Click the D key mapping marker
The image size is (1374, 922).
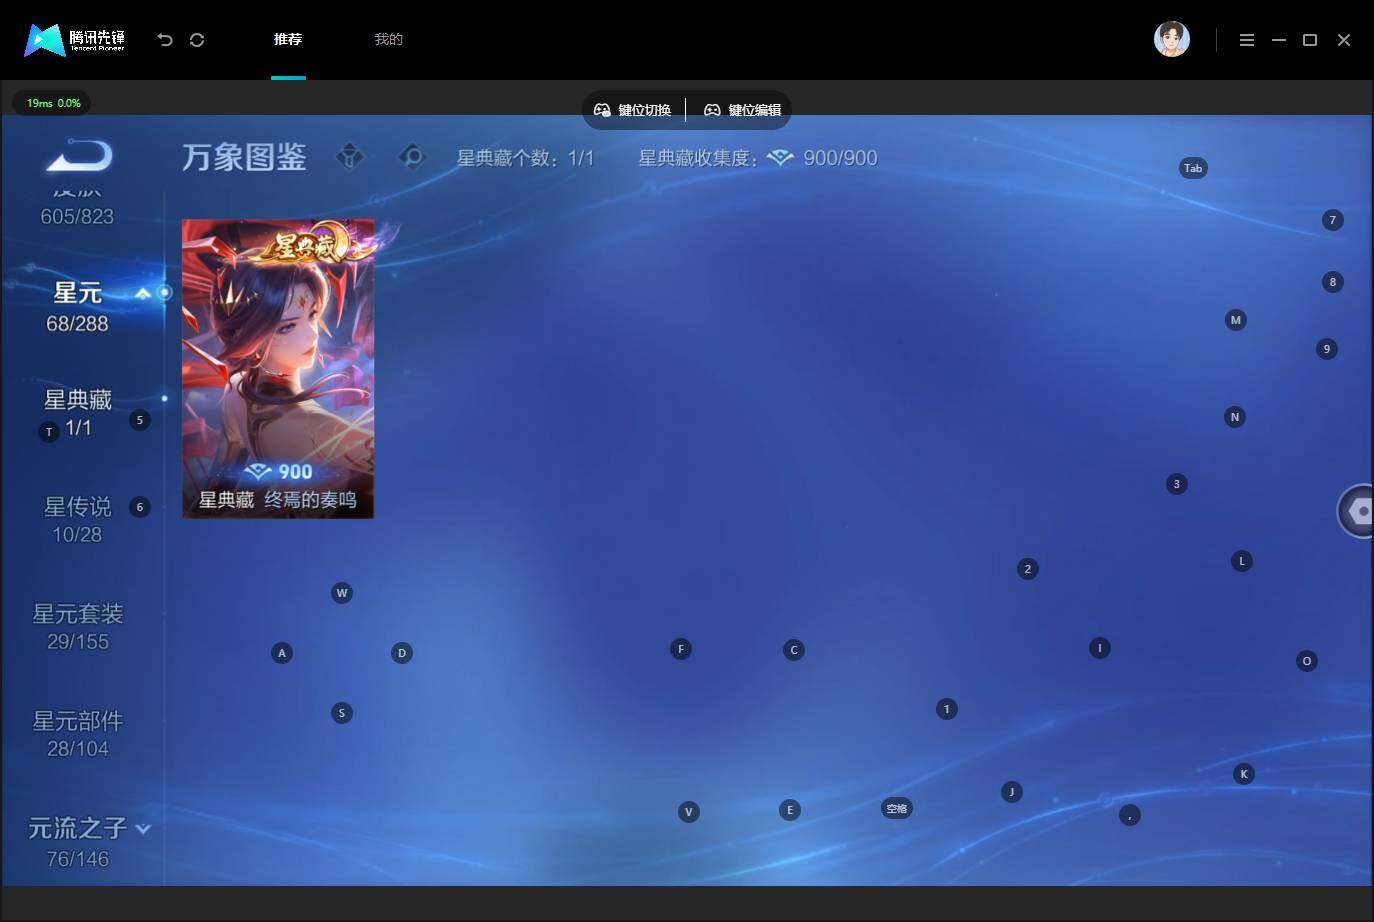coord(402,653)
